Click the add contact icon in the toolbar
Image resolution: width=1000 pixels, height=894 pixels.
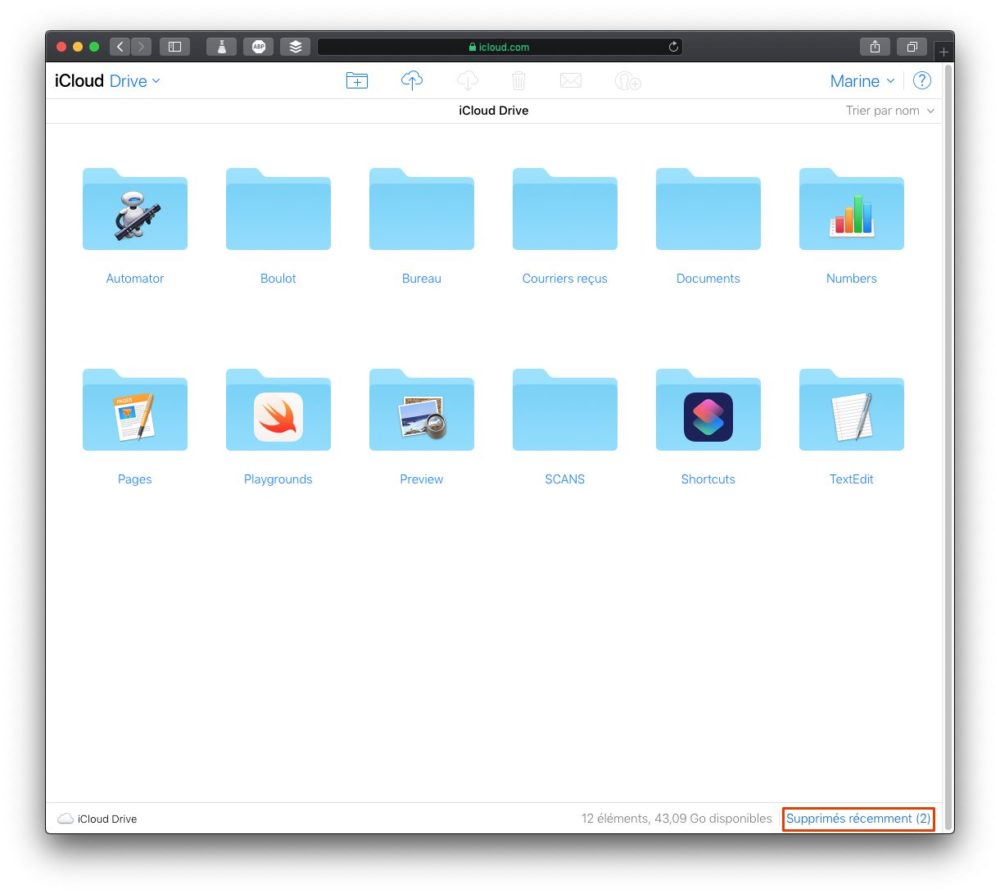point(627,80)
